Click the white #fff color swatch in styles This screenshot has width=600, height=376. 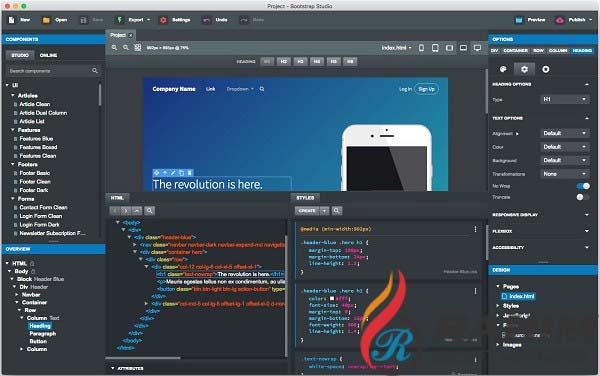click(x=332, y=298)
